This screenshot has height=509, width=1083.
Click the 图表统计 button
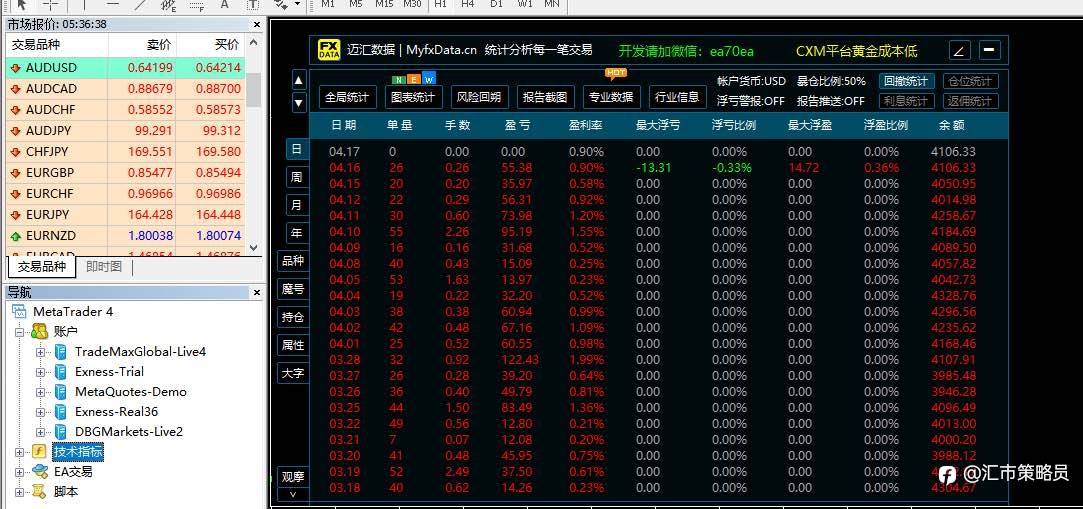click(x=413, y=97)
